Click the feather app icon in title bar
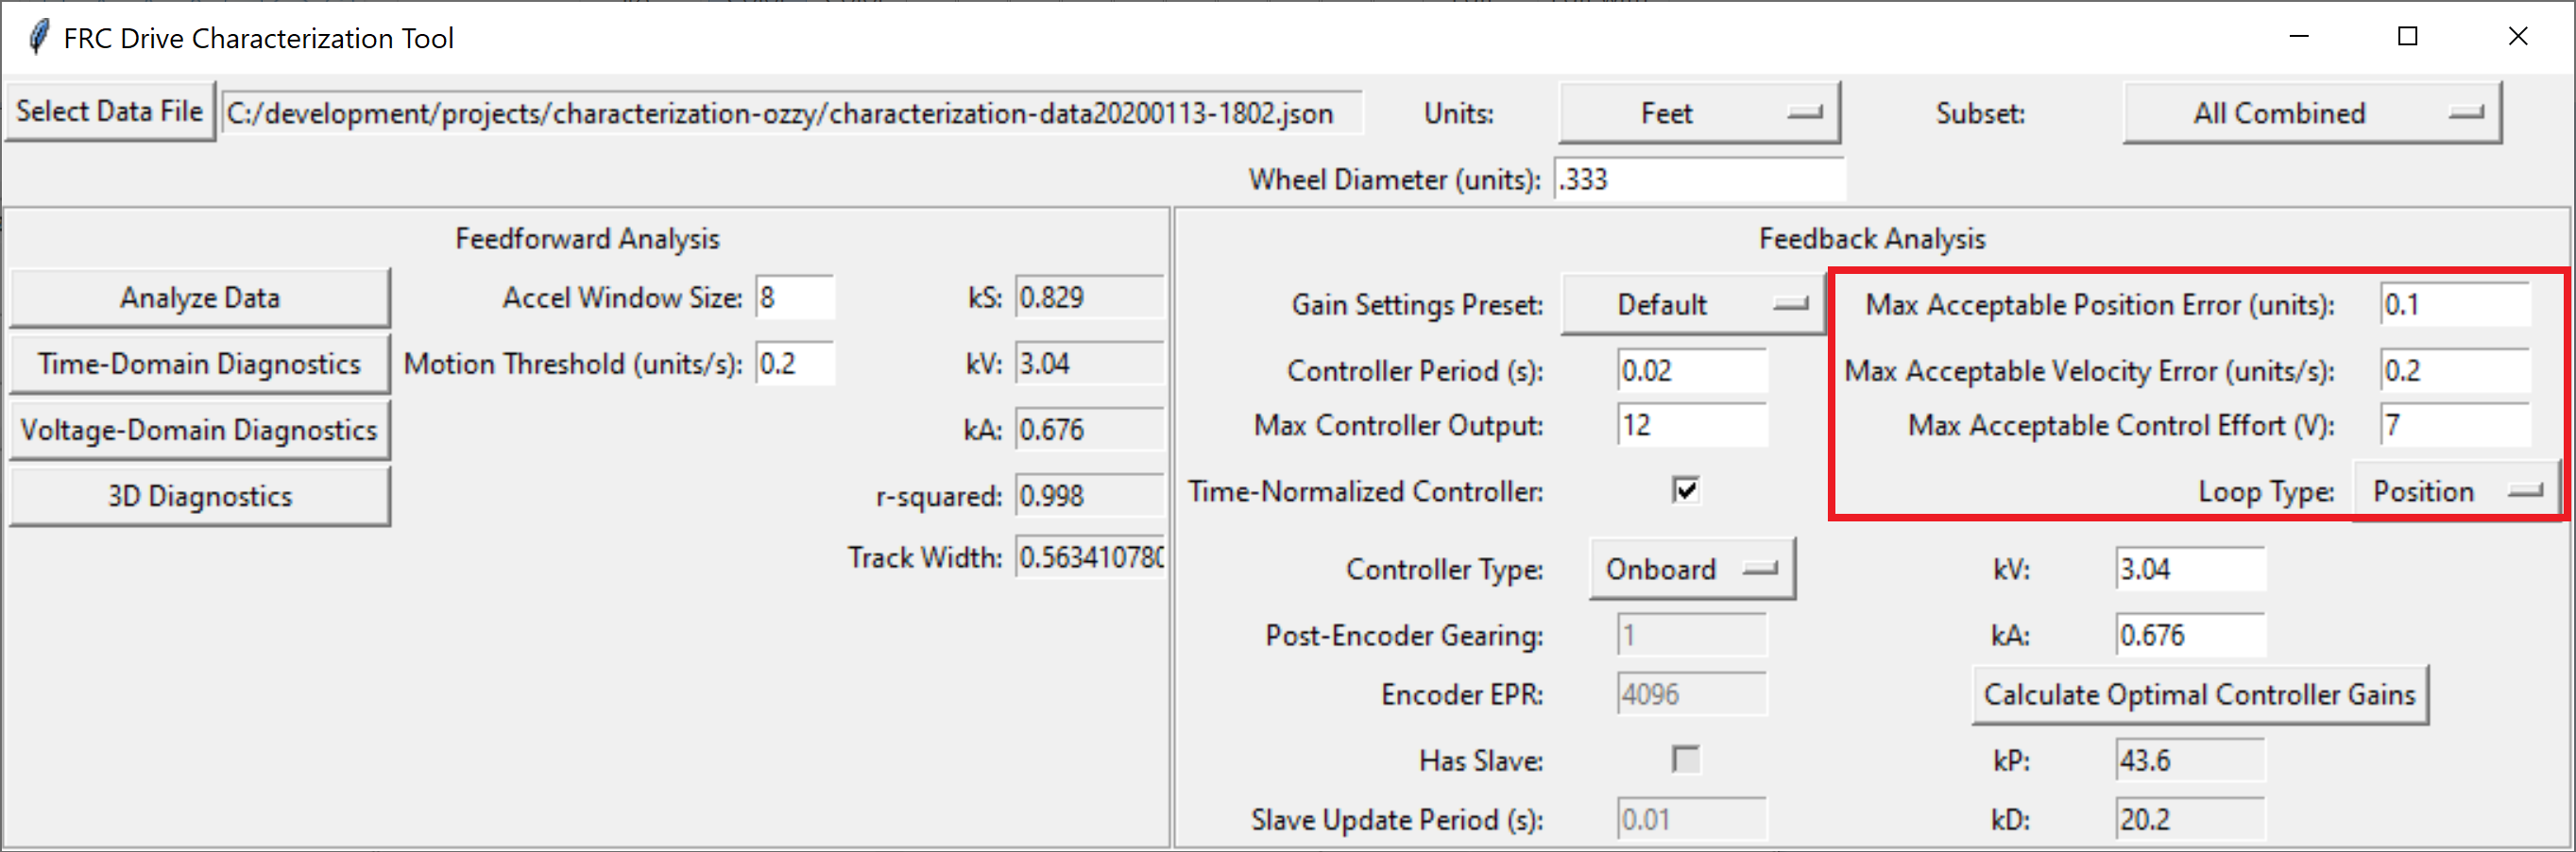The image size is (2576, 852). [x=38, y=37]
